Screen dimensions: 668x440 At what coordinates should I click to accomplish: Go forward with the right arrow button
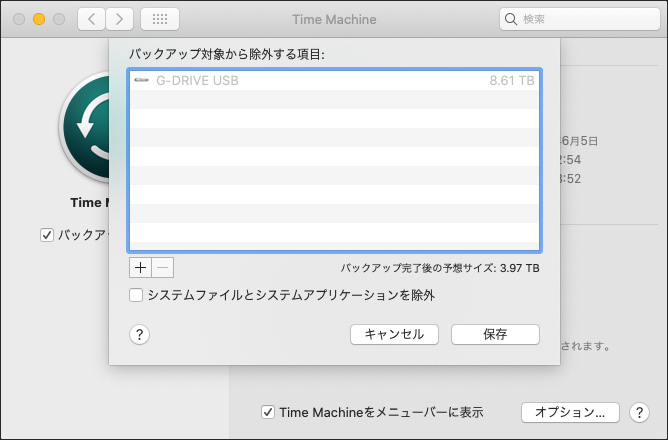[119, 19]
